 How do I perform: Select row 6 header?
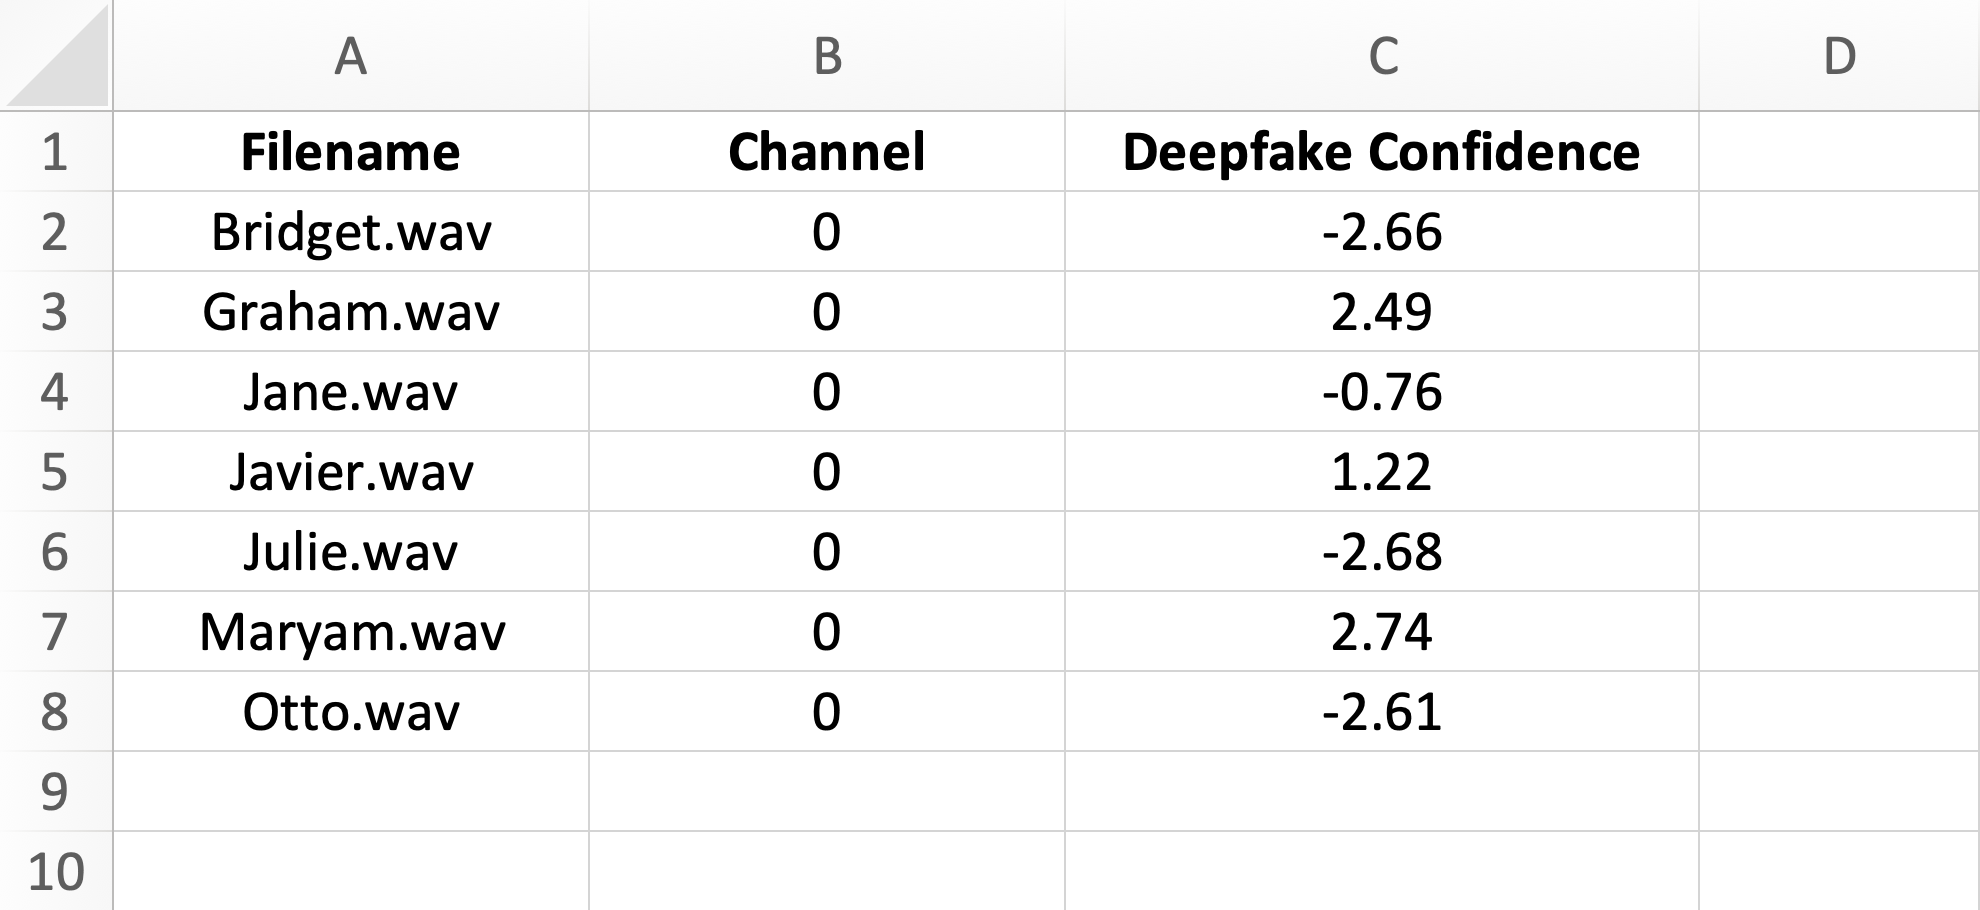point(56,551)
